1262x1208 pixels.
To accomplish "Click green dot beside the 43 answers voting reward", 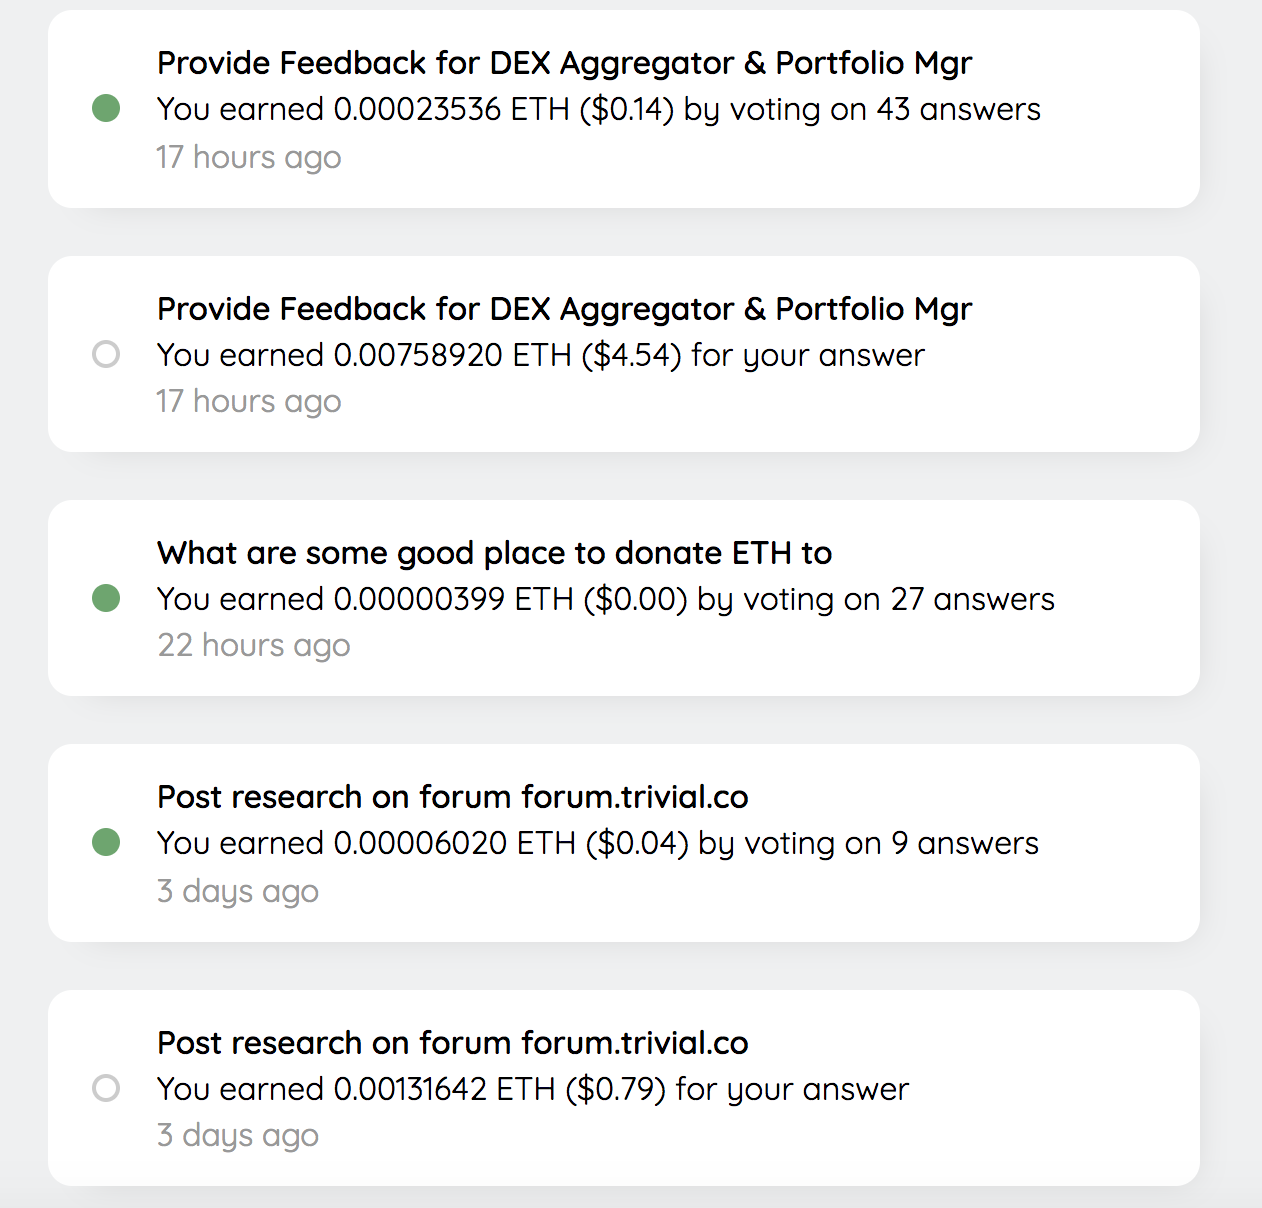I will coord(106,108).
